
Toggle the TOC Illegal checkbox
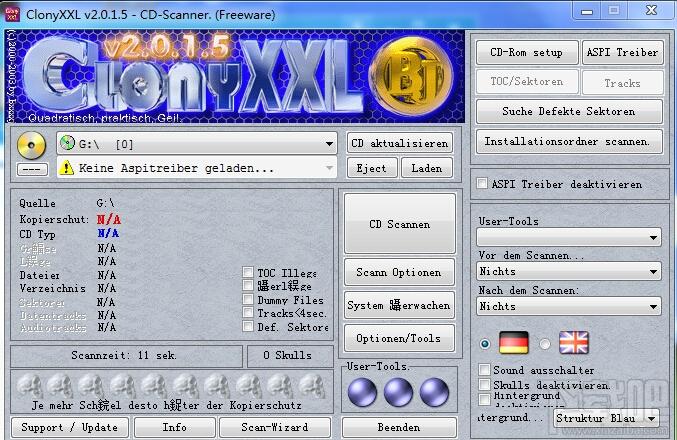(248, 272)
